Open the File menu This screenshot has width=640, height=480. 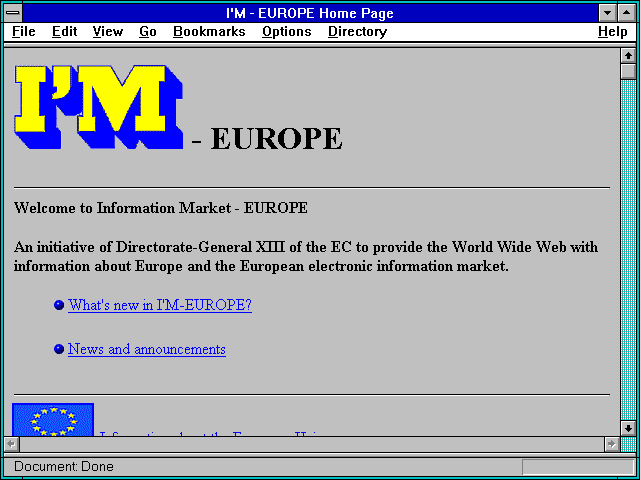24,32
